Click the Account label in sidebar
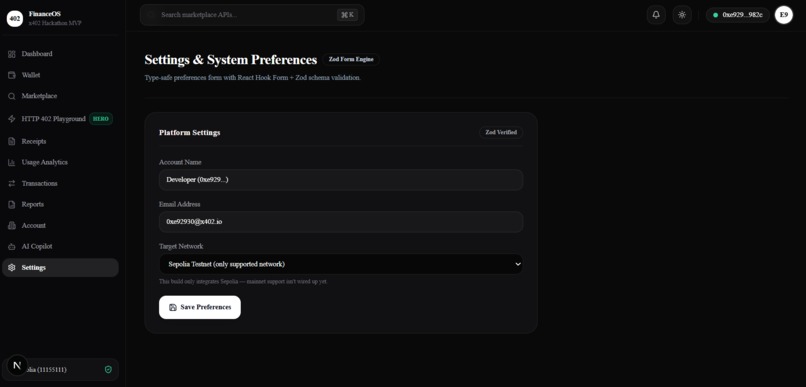The height and width of the screenshot is (387, 806). click(x=33, y=226)
